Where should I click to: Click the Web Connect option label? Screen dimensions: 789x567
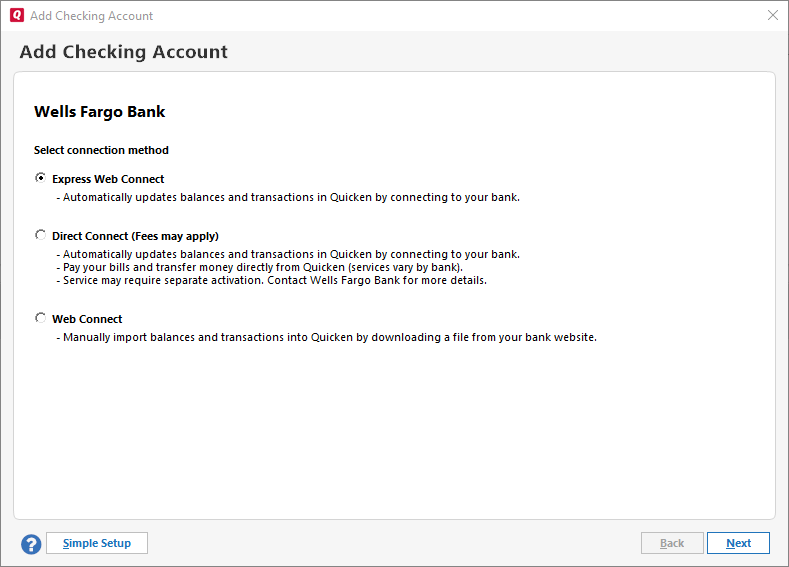tap(87, 319)
